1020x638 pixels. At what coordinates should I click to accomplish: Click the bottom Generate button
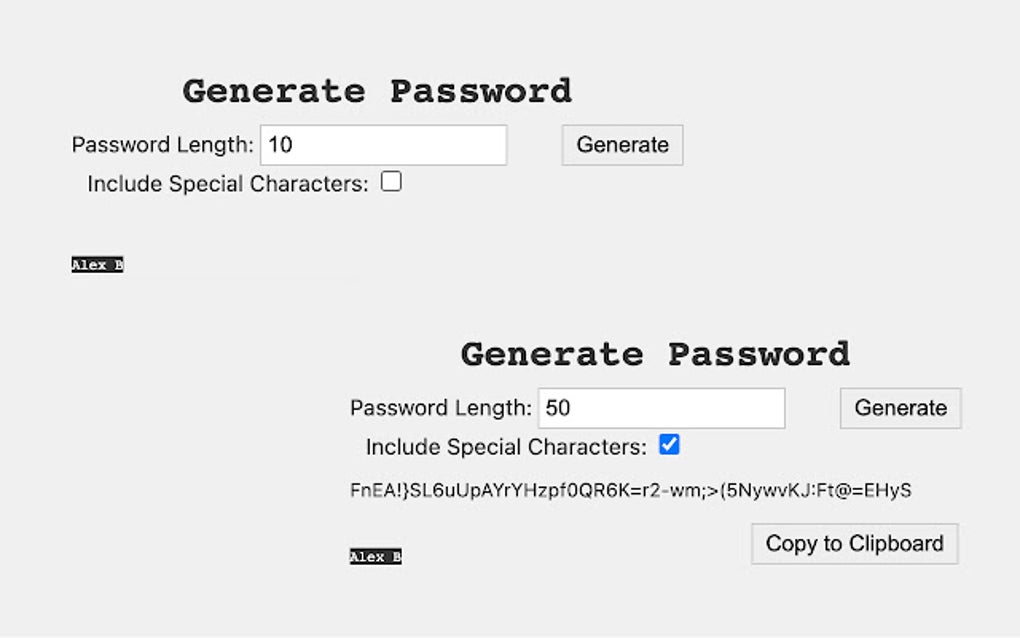pos(898,408)
